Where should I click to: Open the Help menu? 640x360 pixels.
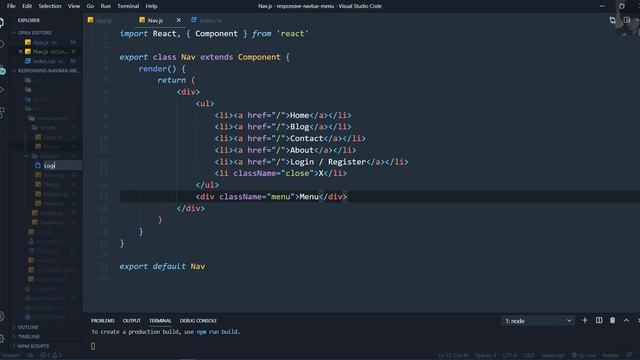pos(151,6)
